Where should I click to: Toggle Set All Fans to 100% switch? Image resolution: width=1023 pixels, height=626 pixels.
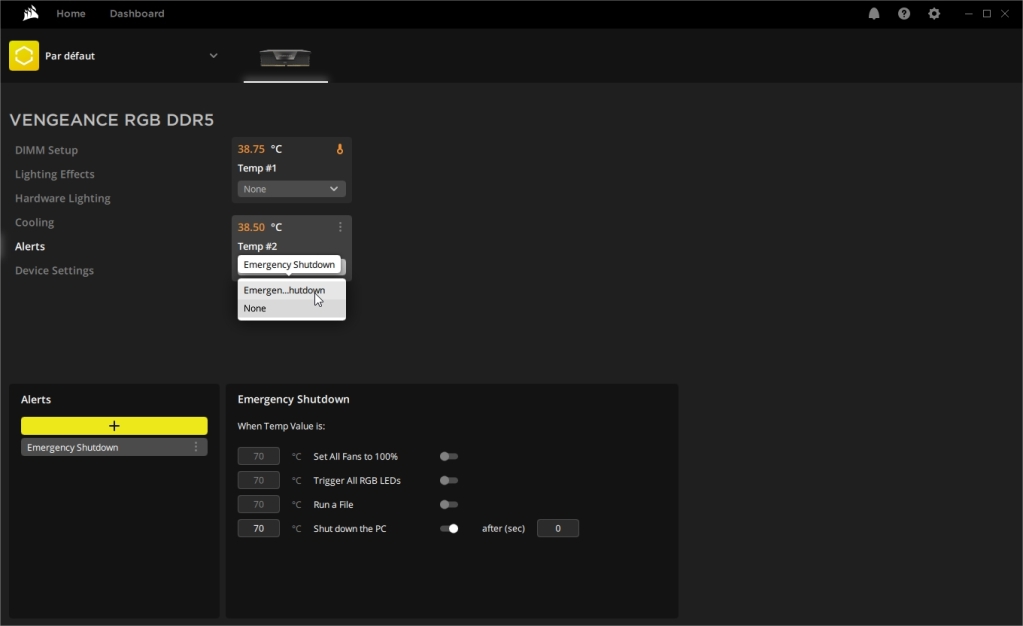point(449,456)
